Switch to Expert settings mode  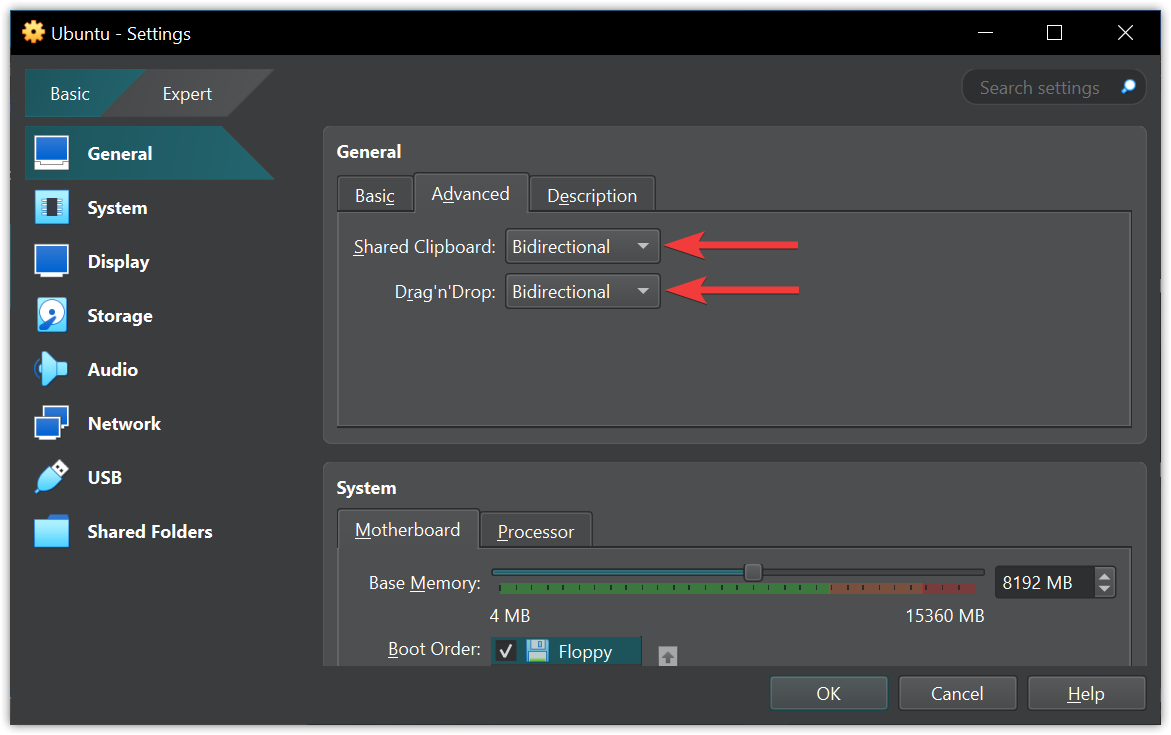[187, 93]
